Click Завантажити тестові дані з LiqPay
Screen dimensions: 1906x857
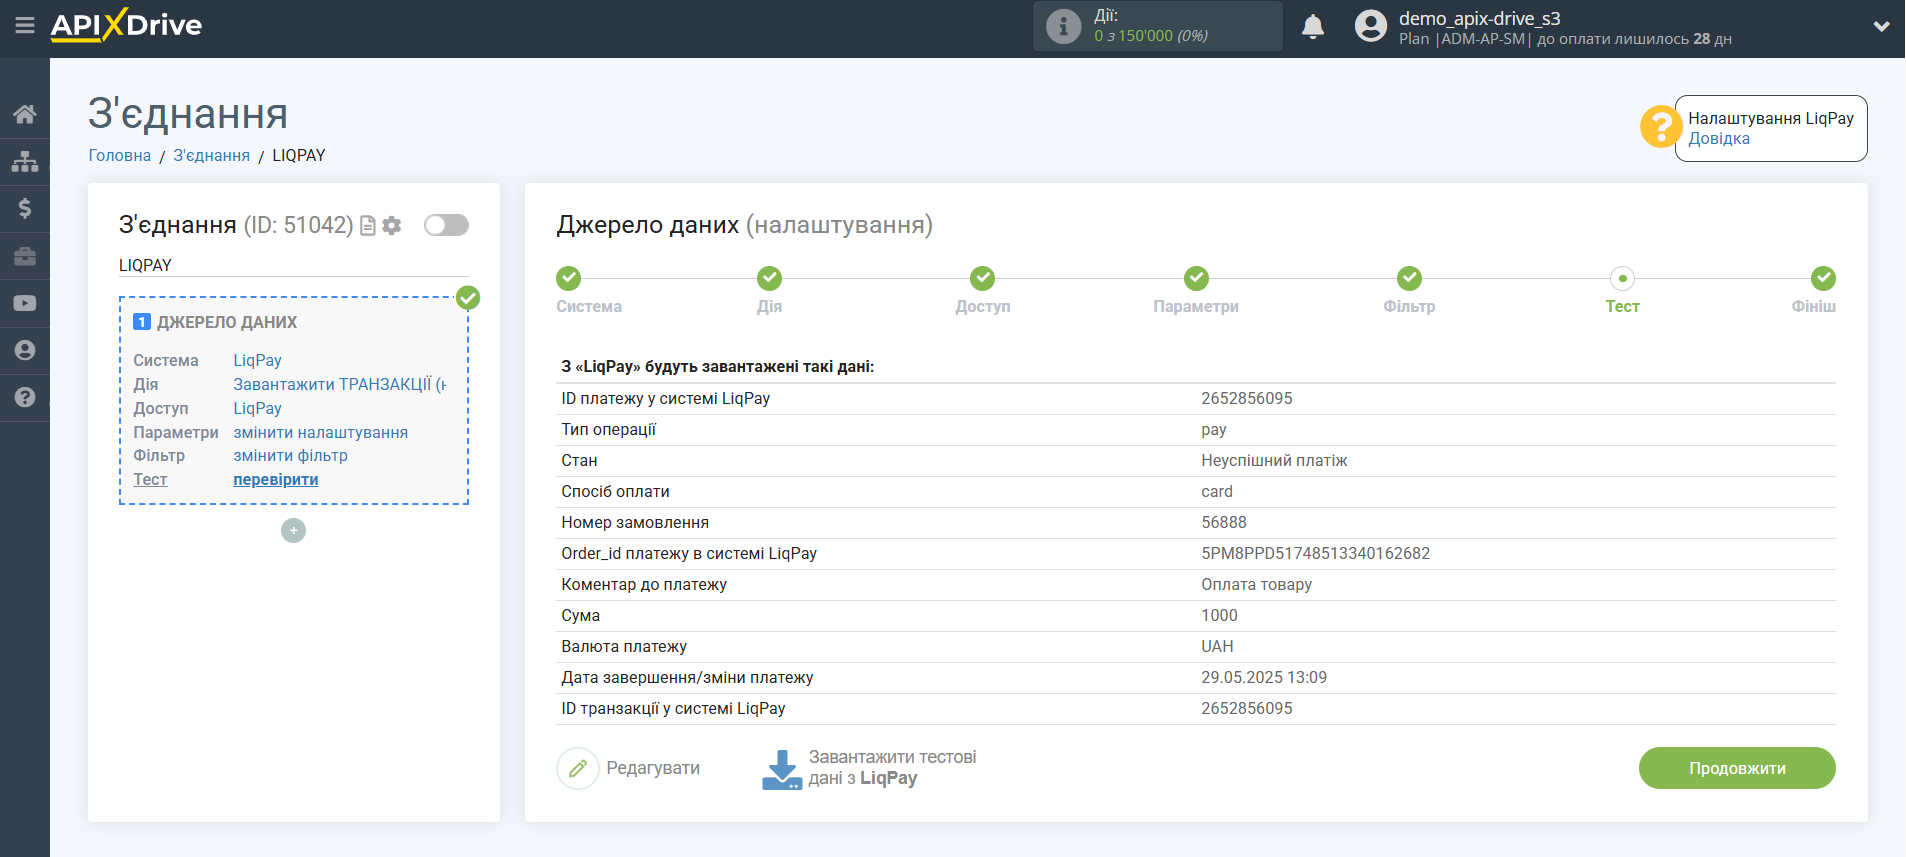point(892,768)
